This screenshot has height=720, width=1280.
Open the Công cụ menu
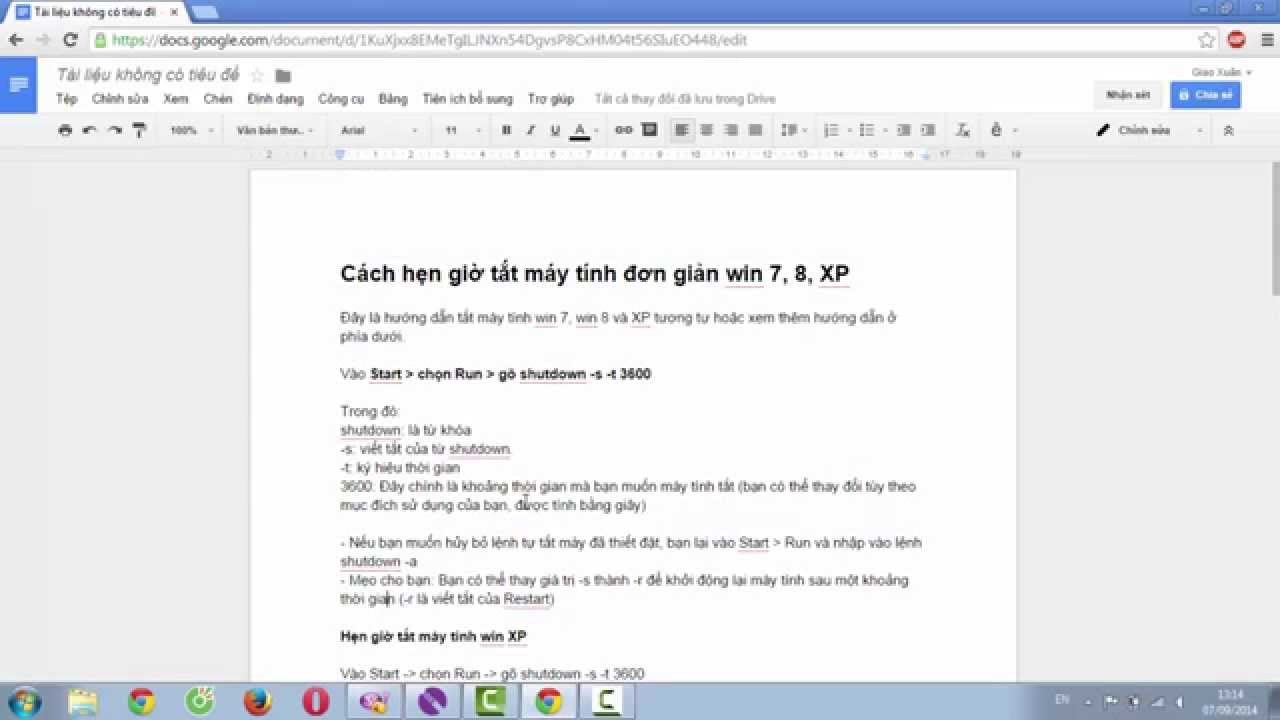[341, 99]
